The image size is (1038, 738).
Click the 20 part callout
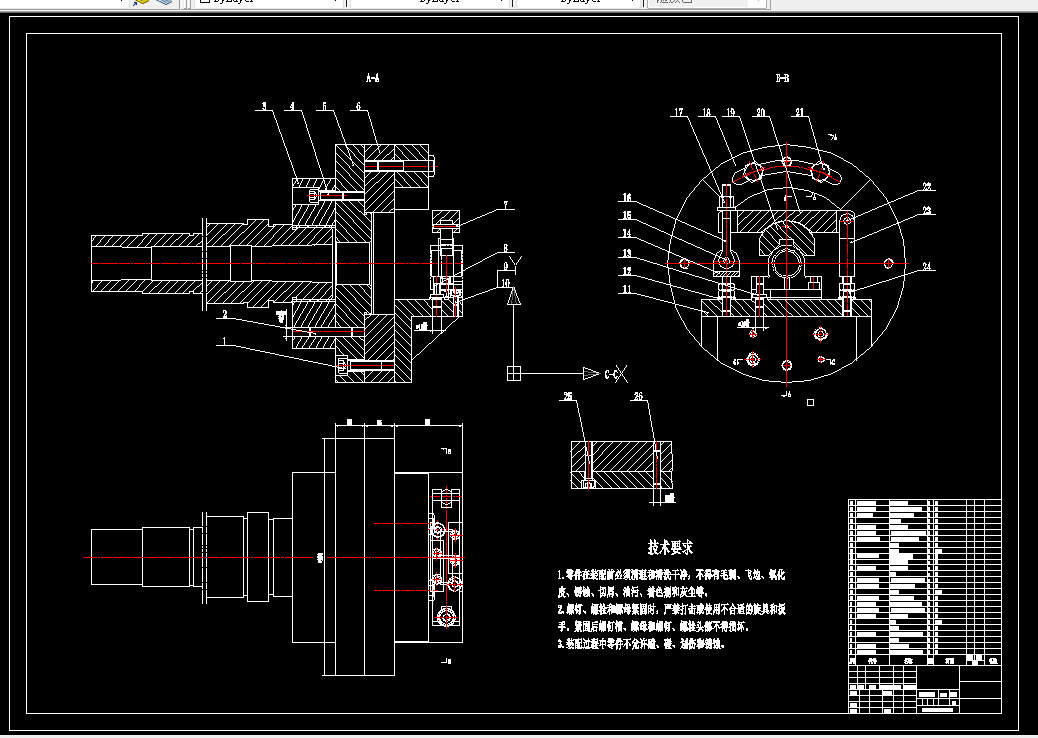(x=761, y=113)
